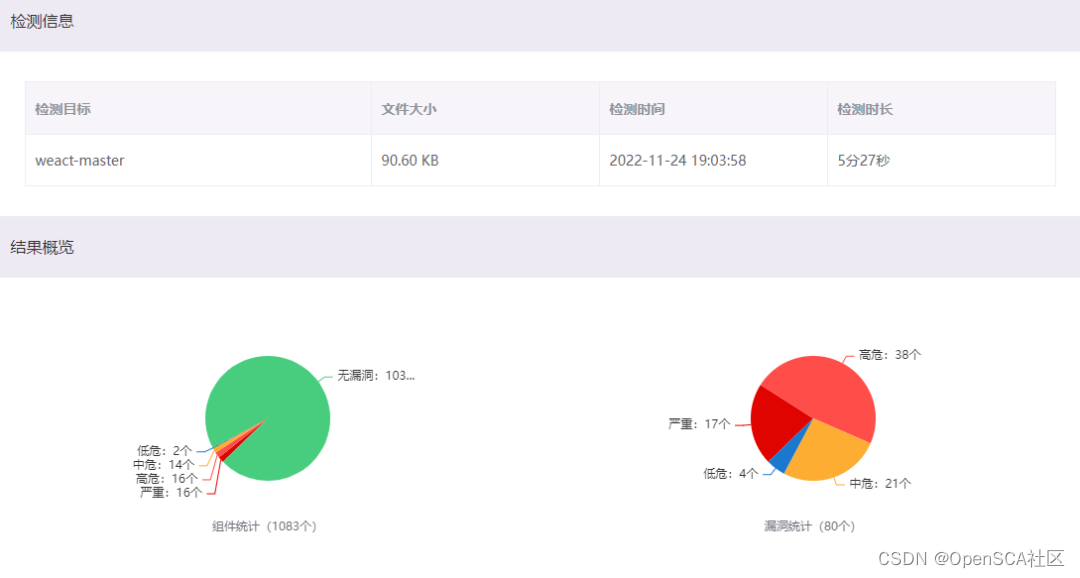The width and height of the screenshot is (1080, 578).
Task: Click the 检测信息 section heading
Action: (42, 21)
